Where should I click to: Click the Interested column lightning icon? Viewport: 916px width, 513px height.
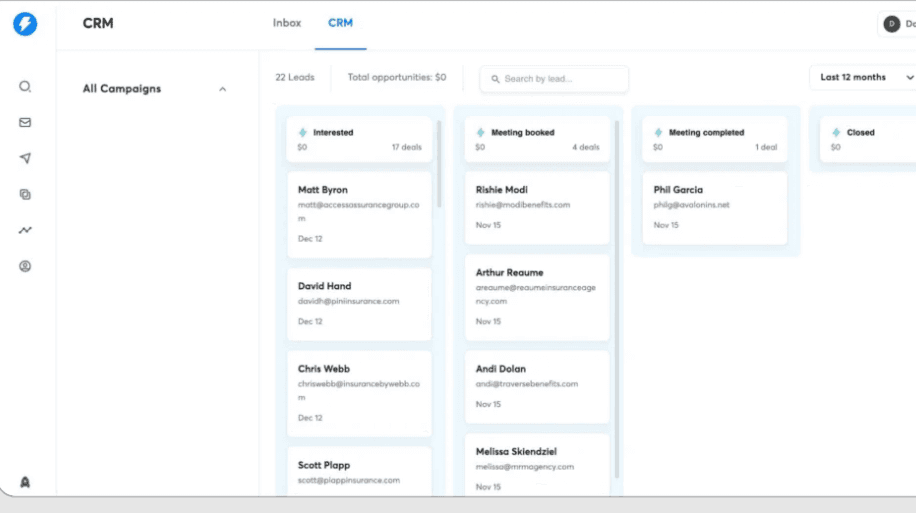(303, 133)
